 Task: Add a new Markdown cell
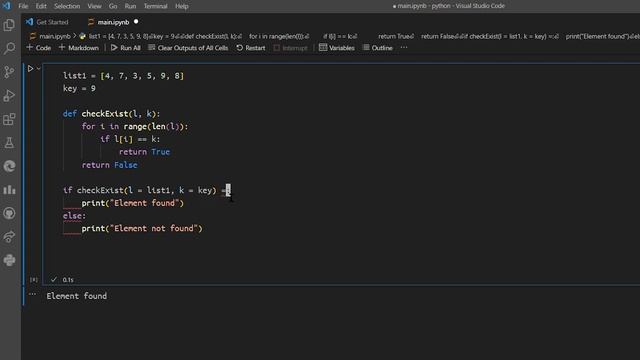pos(79,48)
